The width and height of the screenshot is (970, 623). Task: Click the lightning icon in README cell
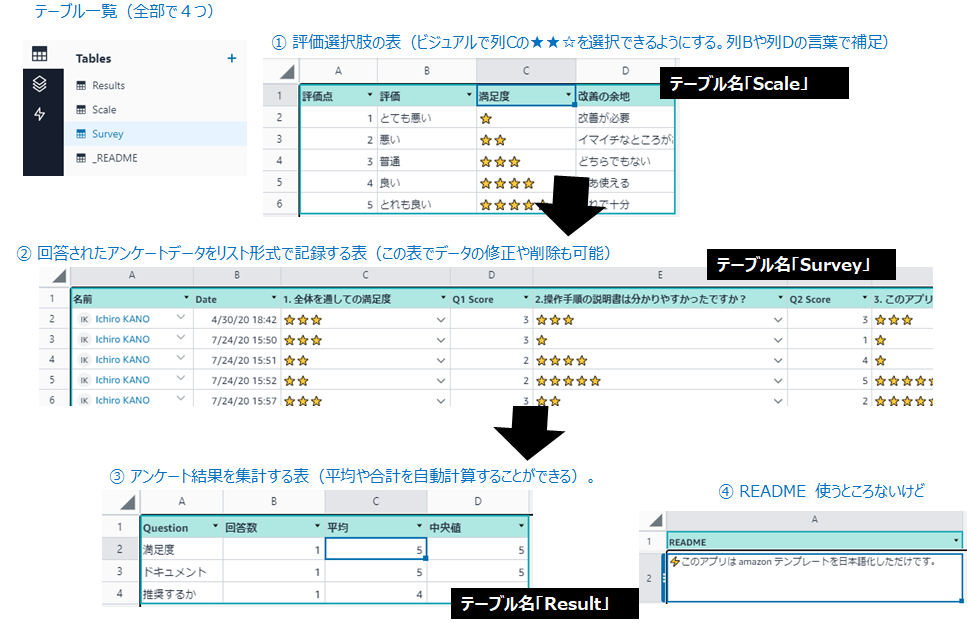[675, 561]
